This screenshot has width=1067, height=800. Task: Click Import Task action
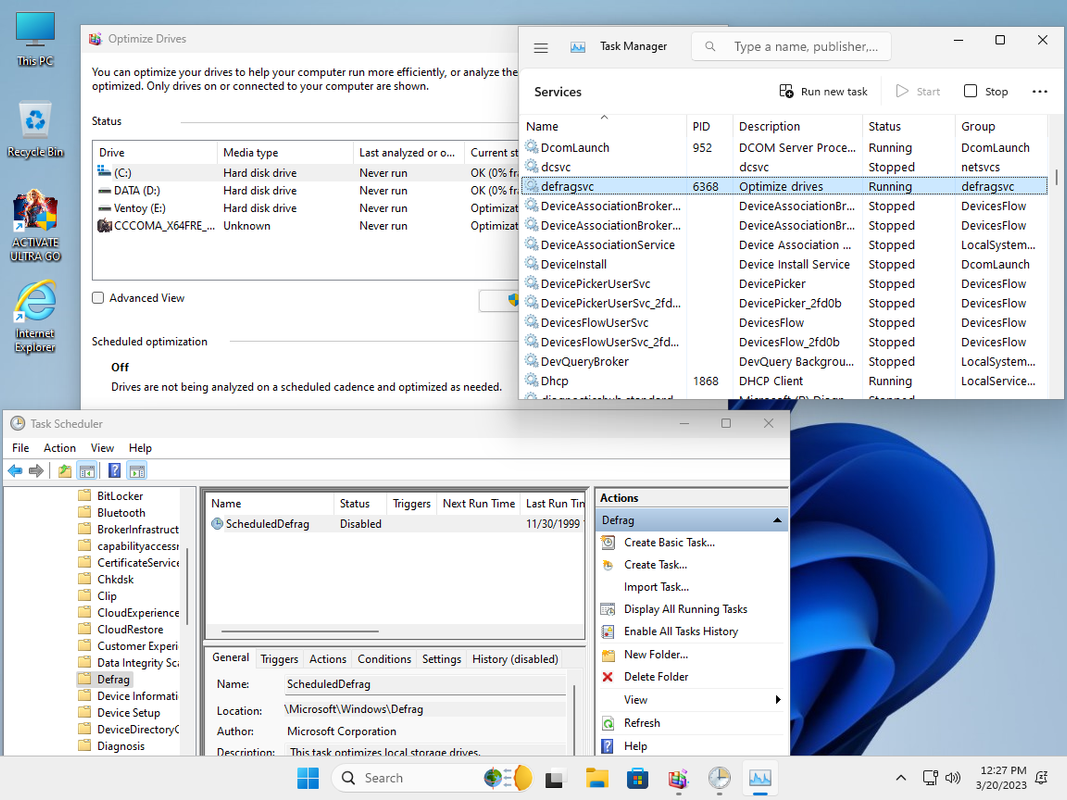(x=656, y=587)
